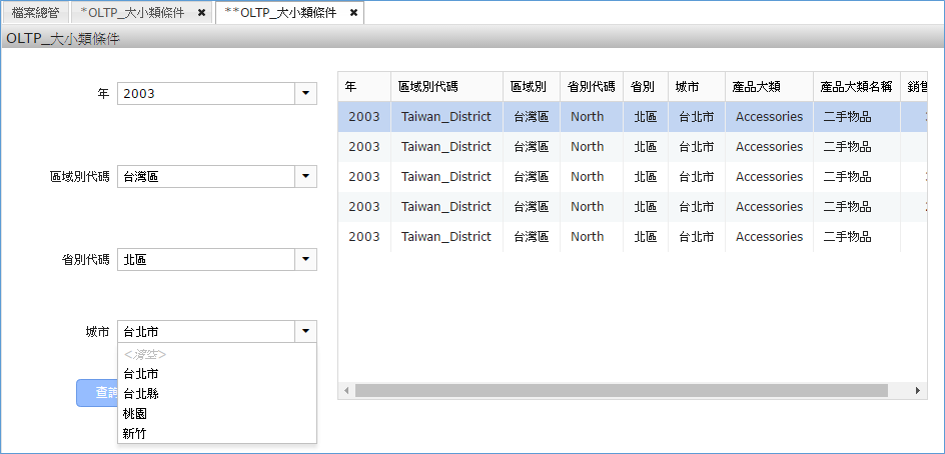Collapse the 城市 dropdown arrow
945x454 pixels.
305,331
